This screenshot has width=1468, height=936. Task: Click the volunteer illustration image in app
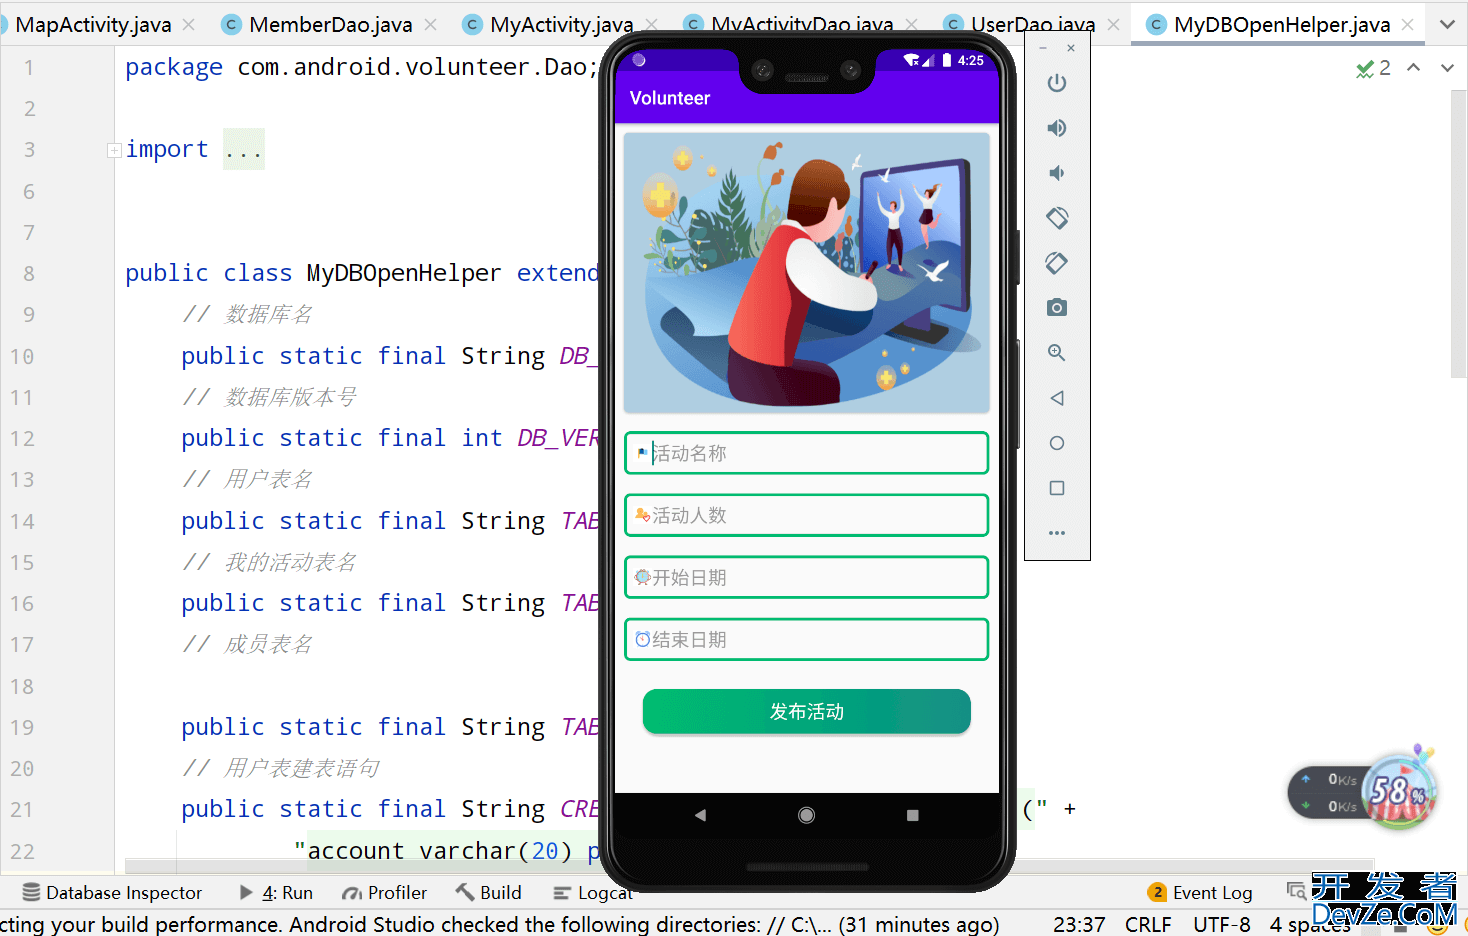point(806,273)
